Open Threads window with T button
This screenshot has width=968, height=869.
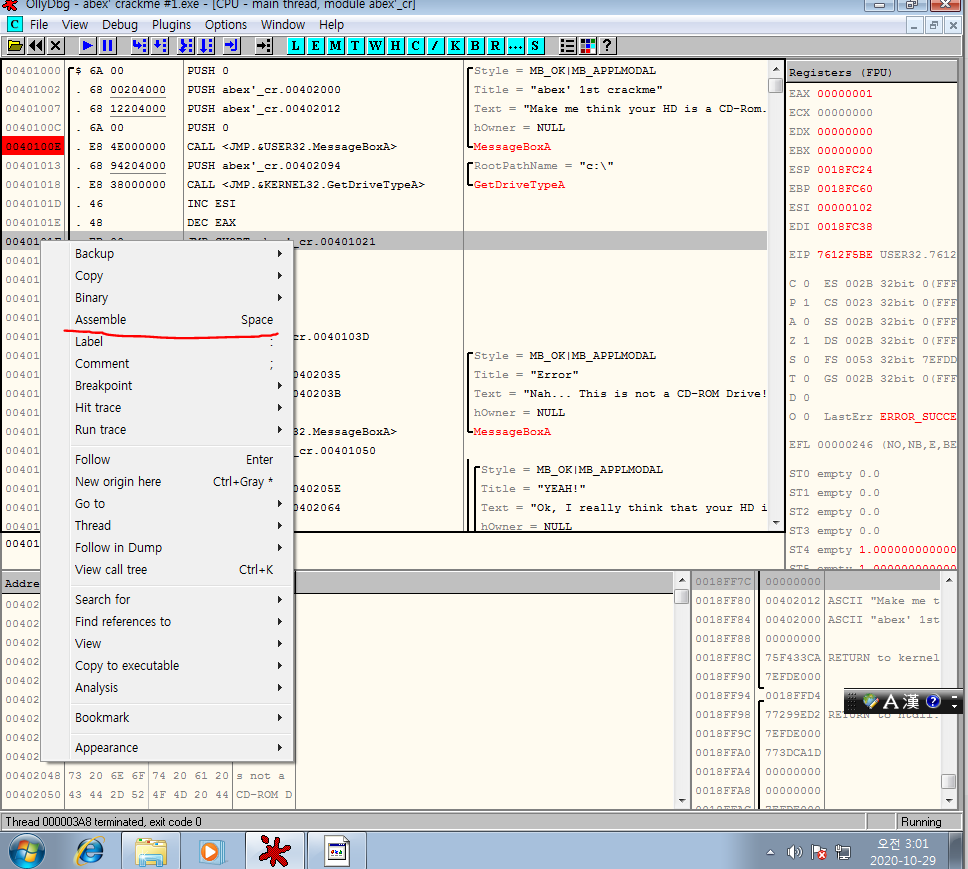(355, 46)
